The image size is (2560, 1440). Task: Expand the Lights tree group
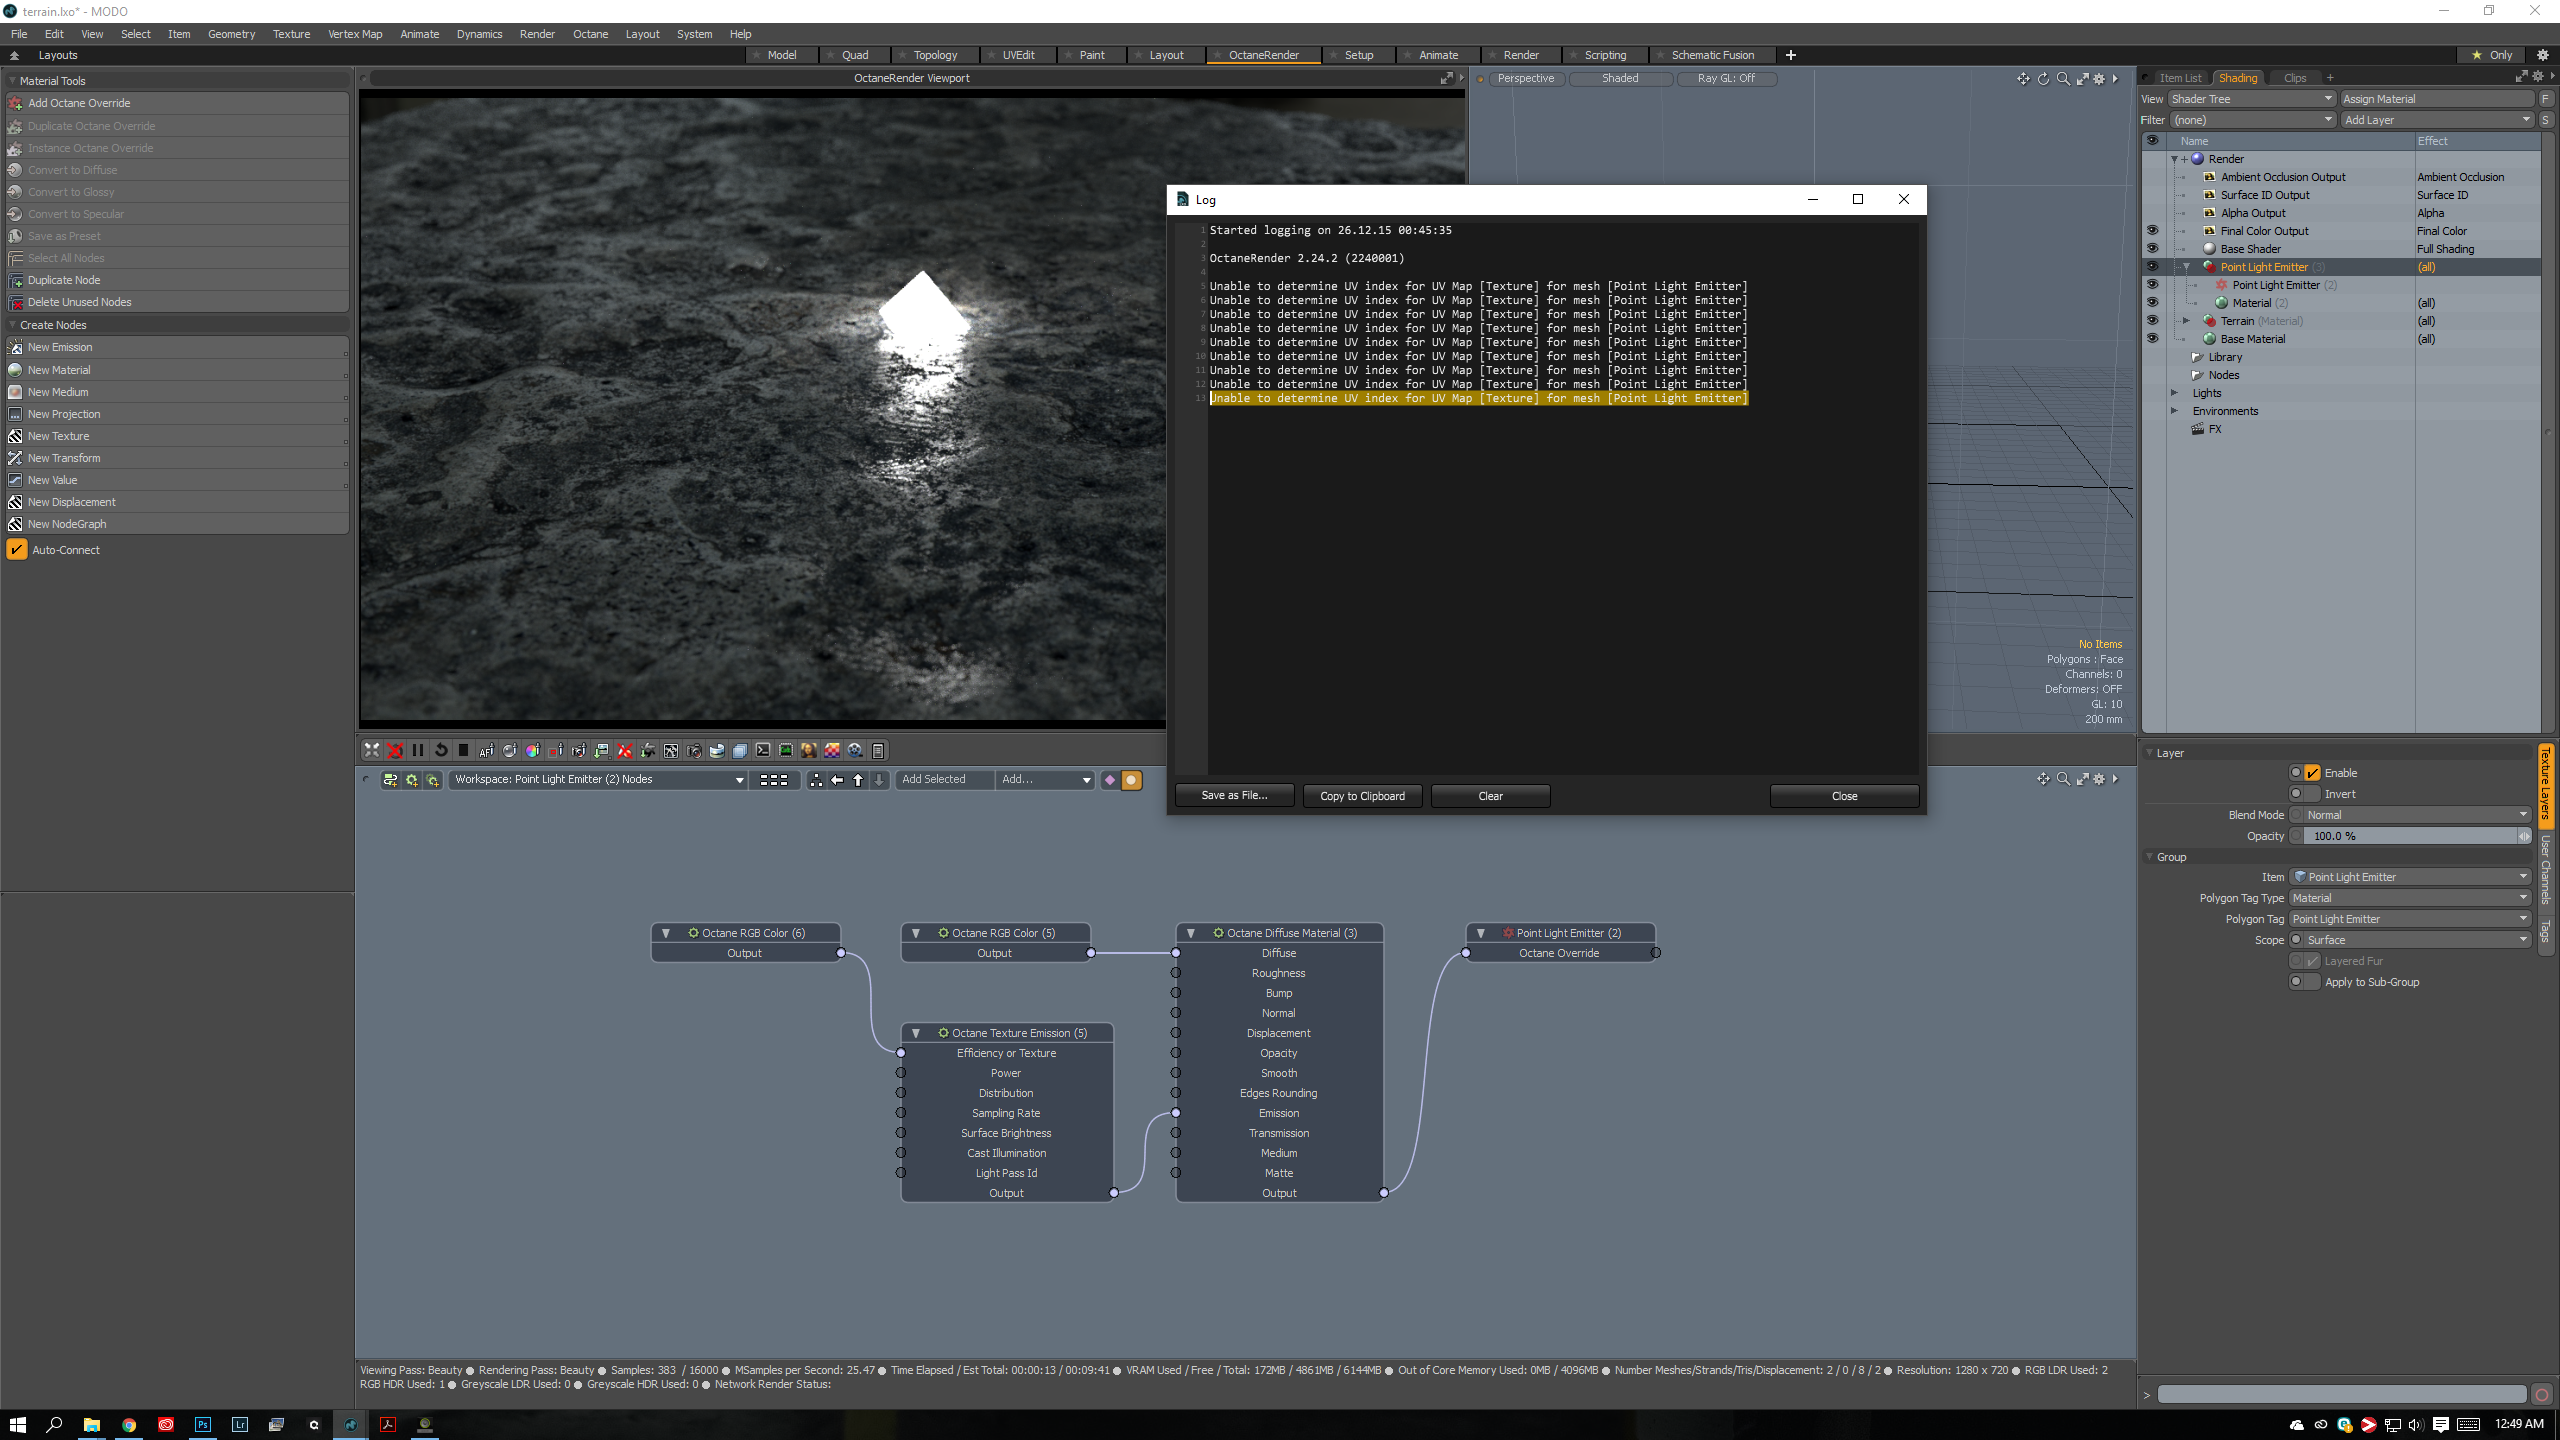pos(2174,393)
